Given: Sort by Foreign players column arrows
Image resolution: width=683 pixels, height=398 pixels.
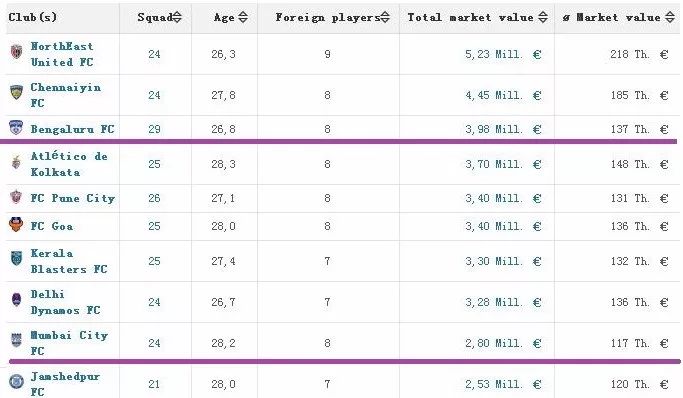Looking at the screenshot, I should click(385, 17).
